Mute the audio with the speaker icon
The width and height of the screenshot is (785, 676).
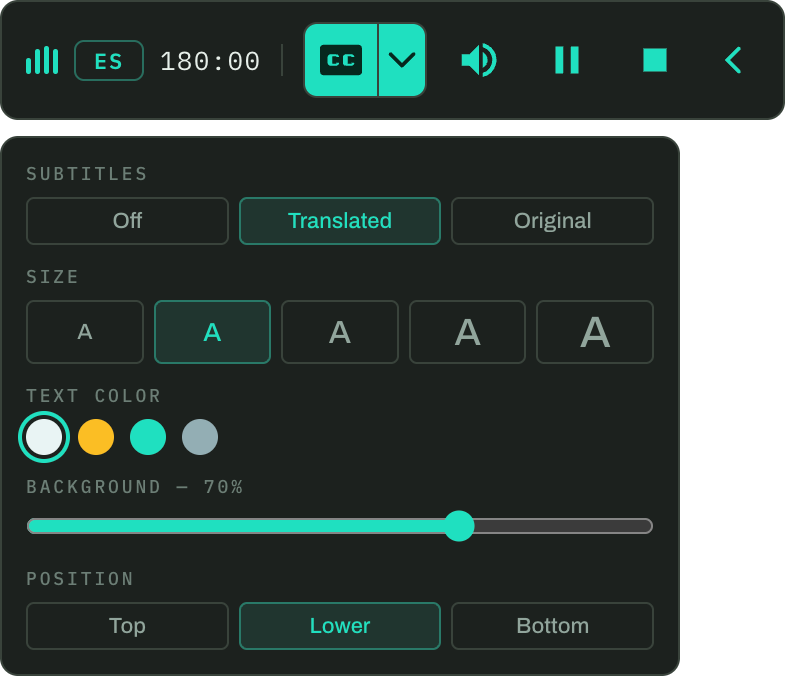click(479, 60)
